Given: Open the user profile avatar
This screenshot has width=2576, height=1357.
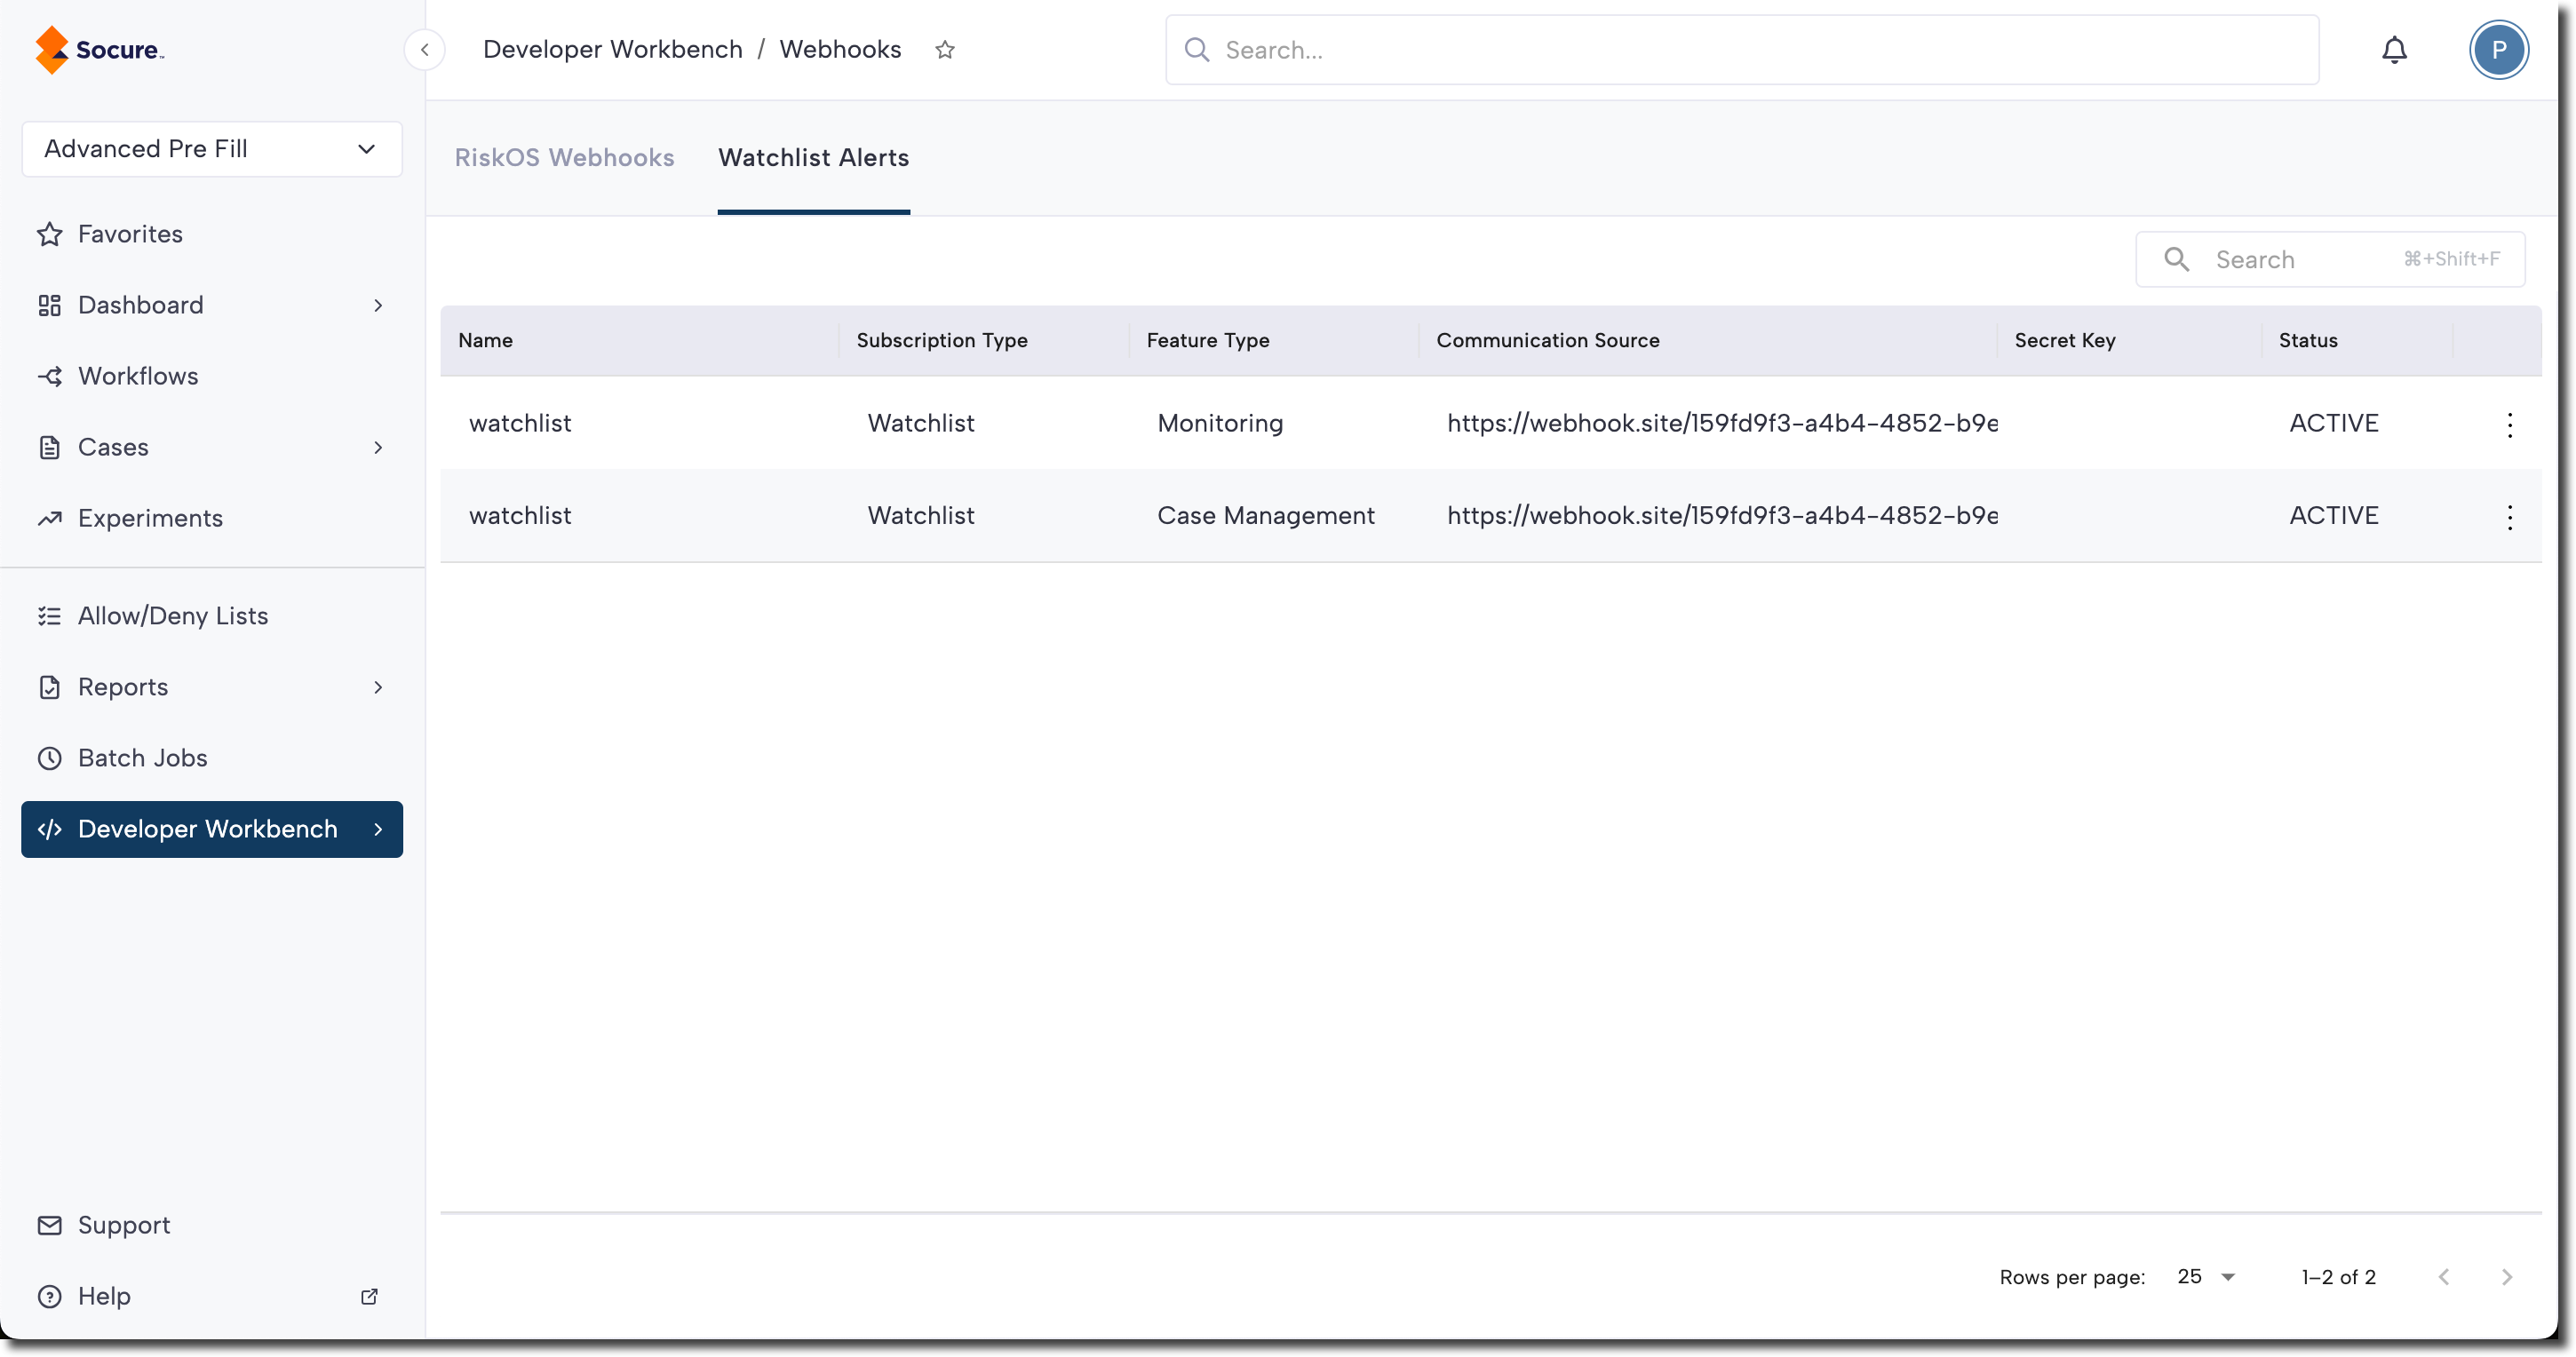Looking at the screenshot, I should [2498, 50].
